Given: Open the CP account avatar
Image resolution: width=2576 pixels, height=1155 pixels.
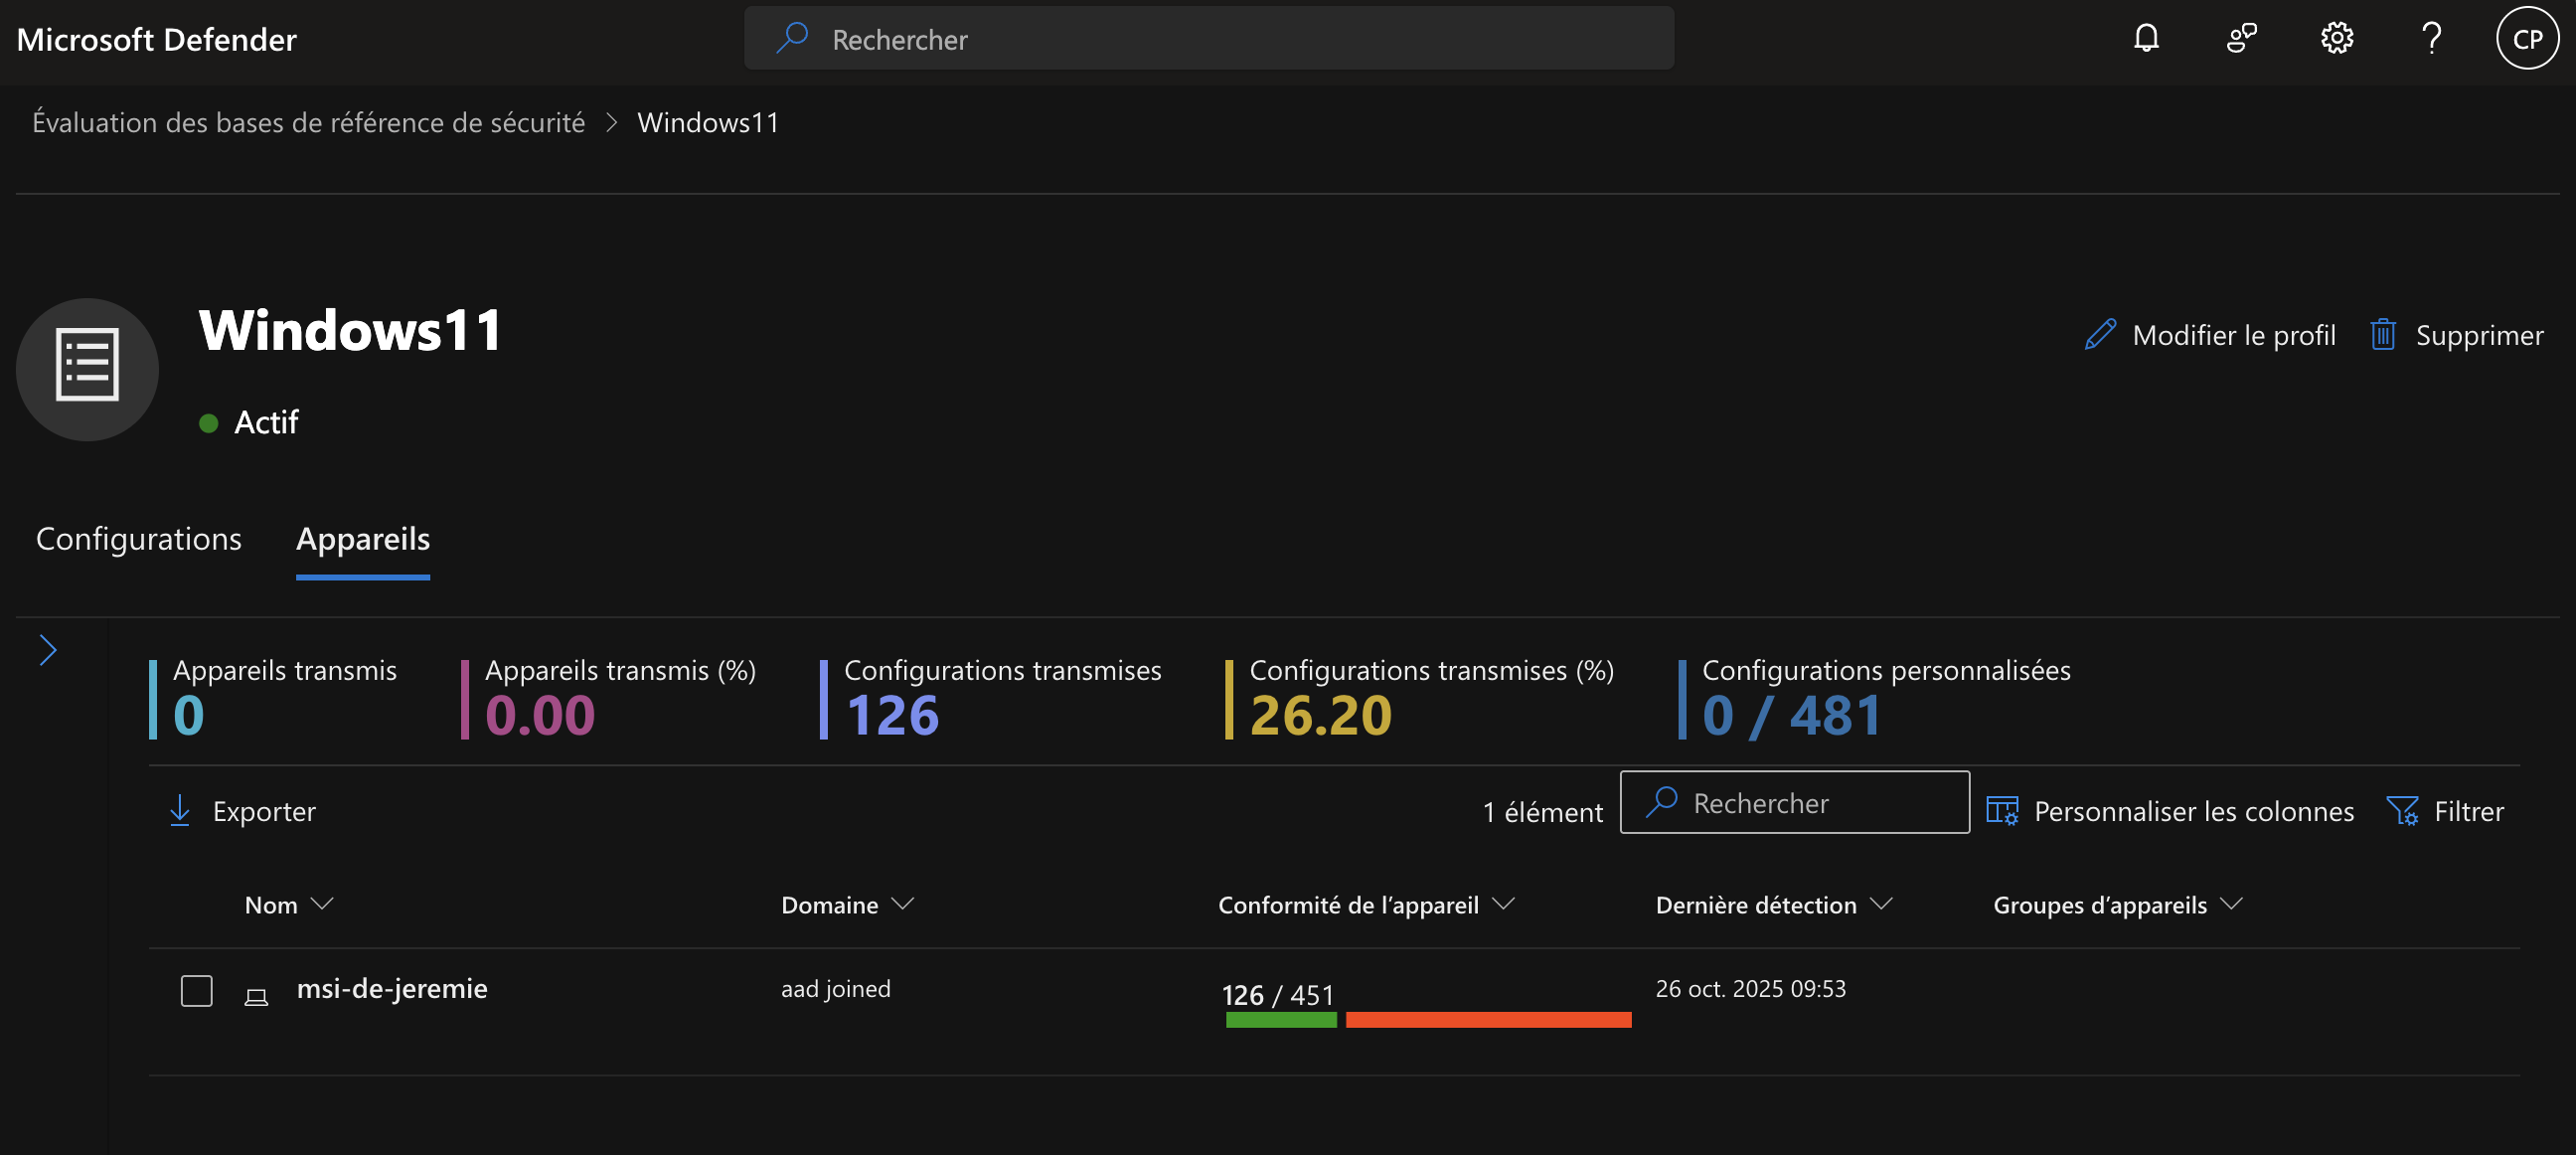Looking at the screenshot, I should pyautogui.click(x=2527, y=39).
